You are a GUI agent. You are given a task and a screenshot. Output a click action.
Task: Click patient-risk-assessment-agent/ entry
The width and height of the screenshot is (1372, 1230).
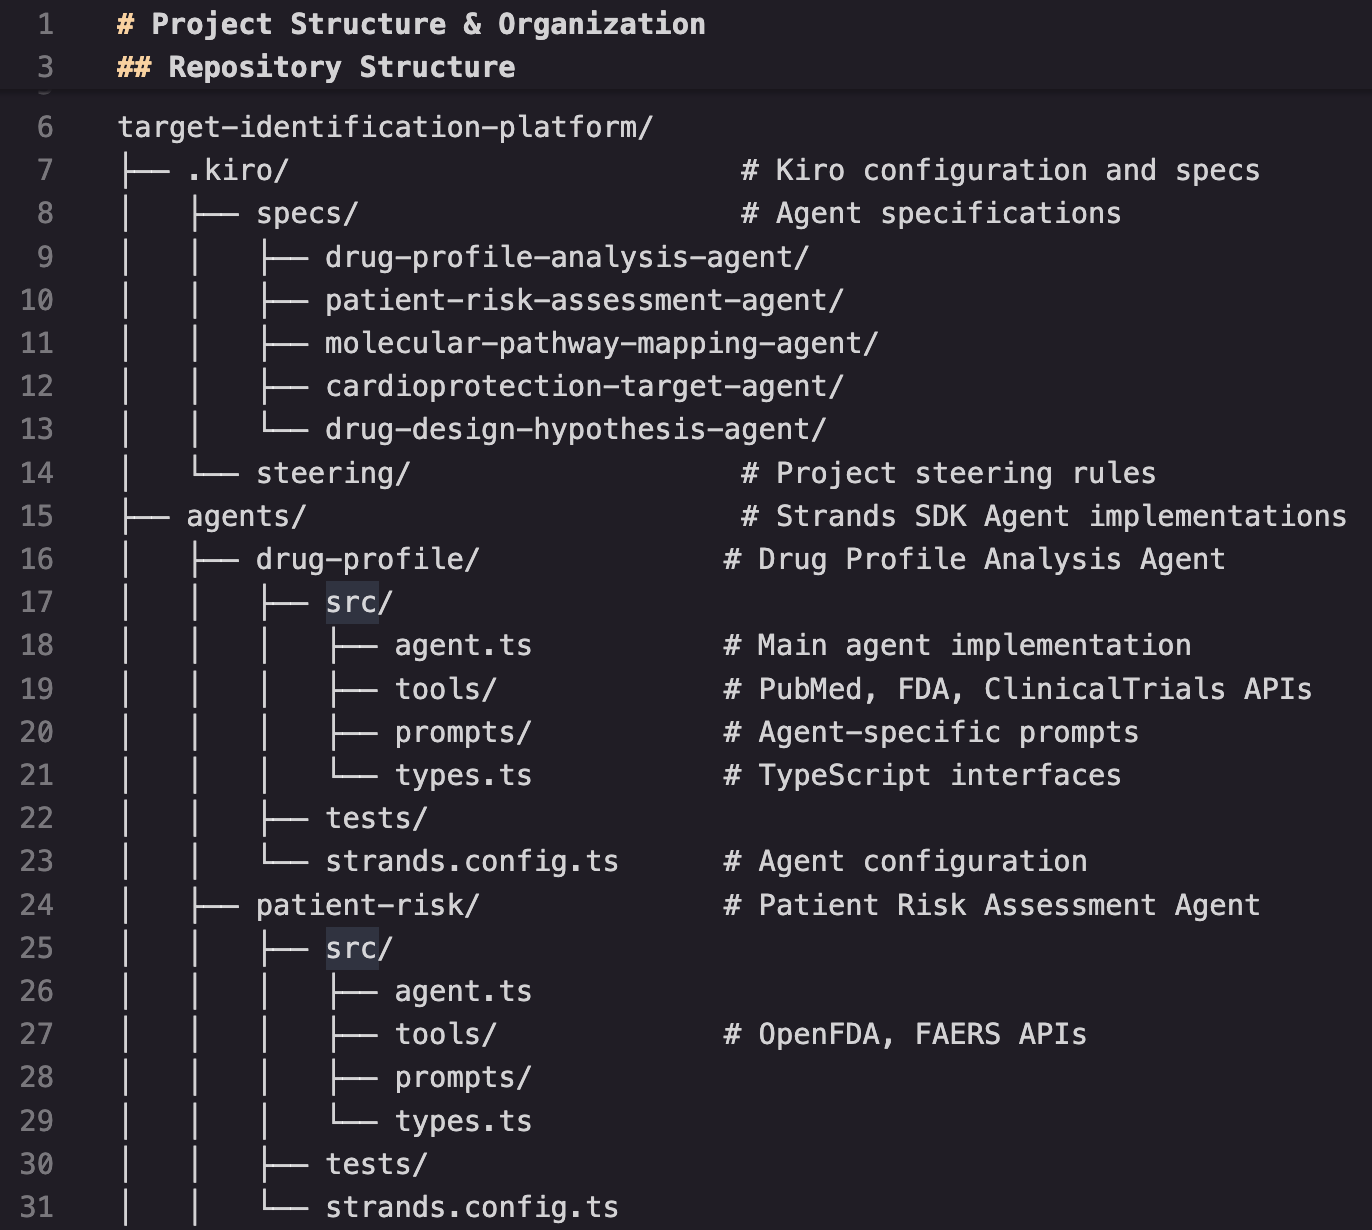584,300
